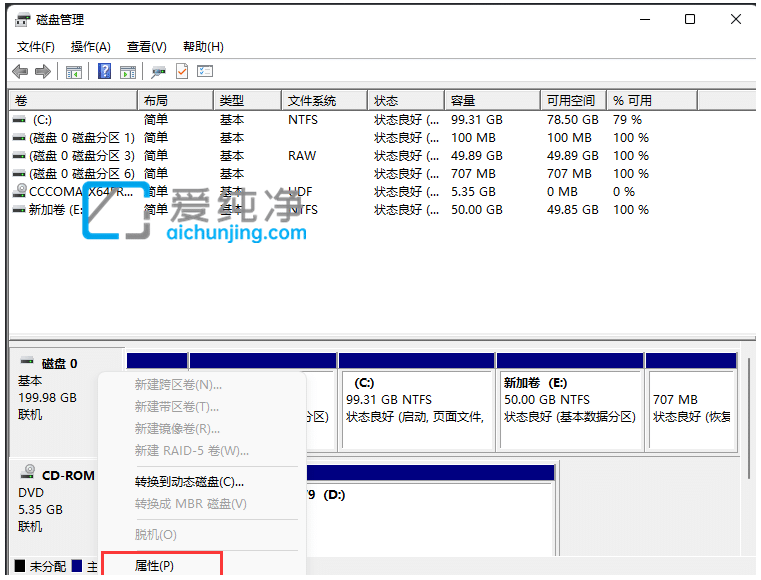The width and height of the screenshot is (761, 580).
Task: Open the 帮助(H) menu
Action: 203,47
